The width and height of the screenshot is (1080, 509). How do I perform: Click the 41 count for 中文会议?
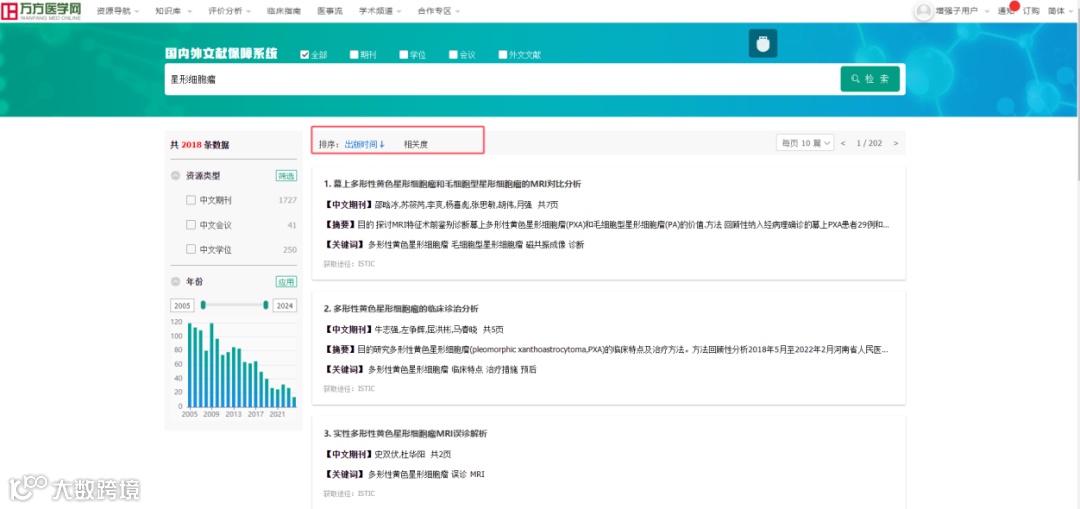[x=292, y=225]
